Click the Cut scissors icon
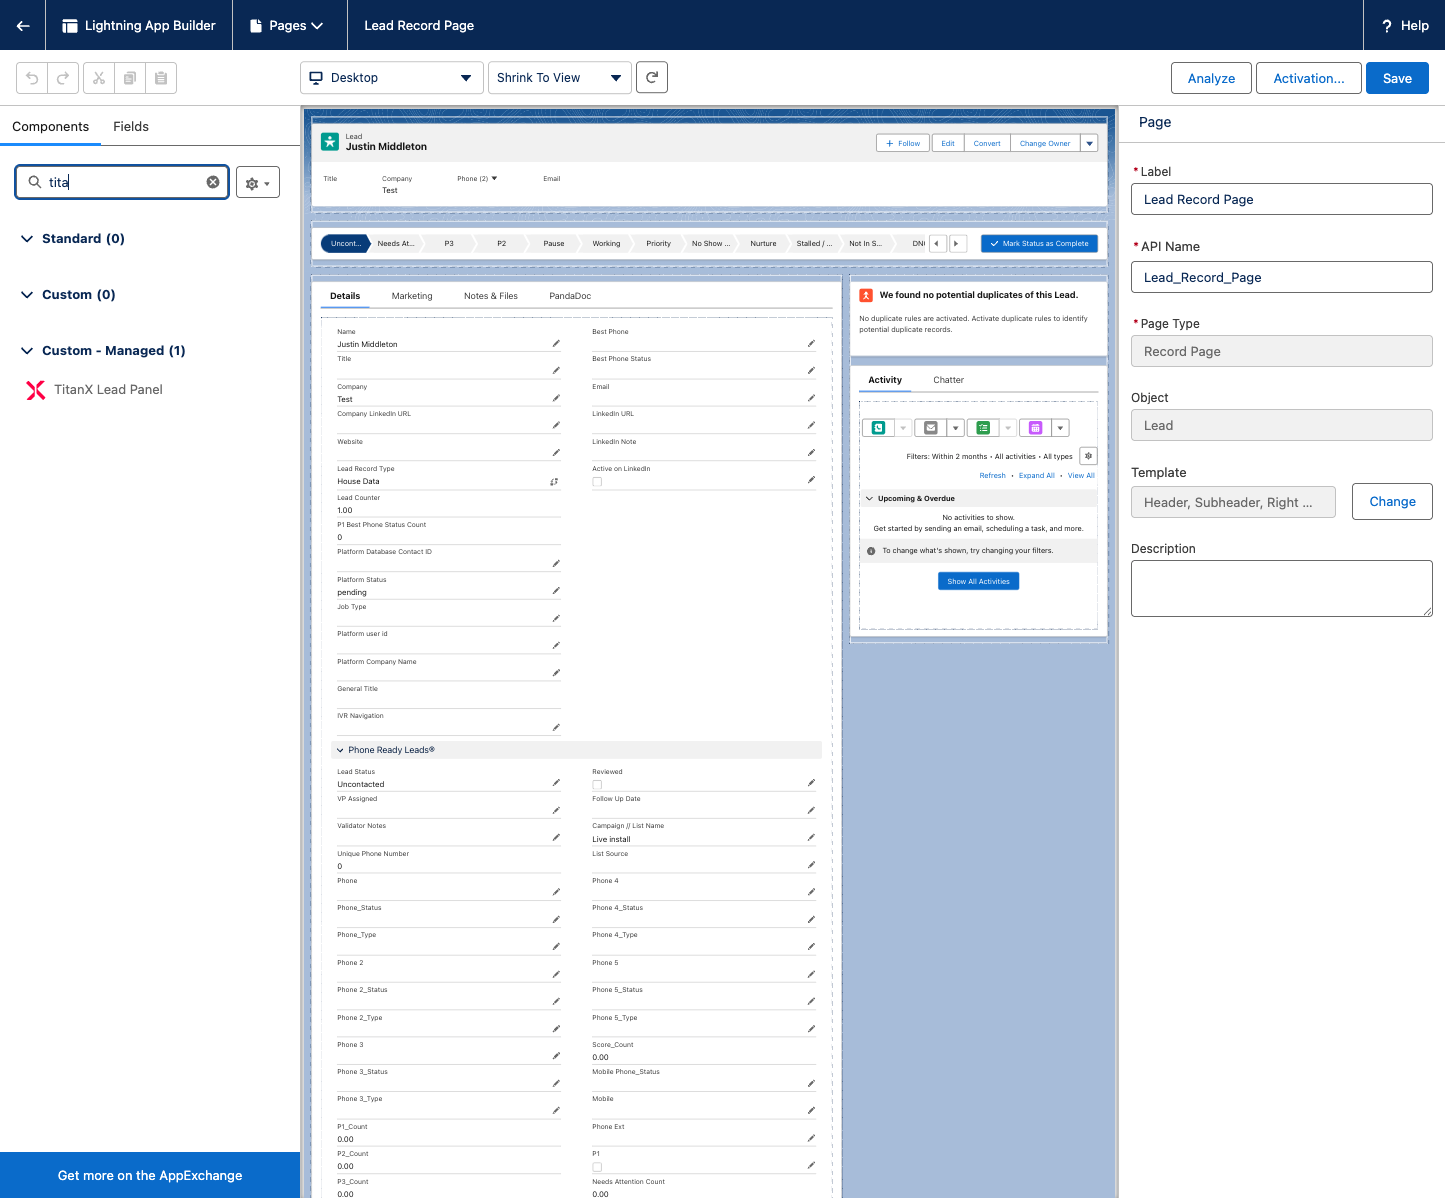Screen dimensions: 1445x1198 [99, 78]
